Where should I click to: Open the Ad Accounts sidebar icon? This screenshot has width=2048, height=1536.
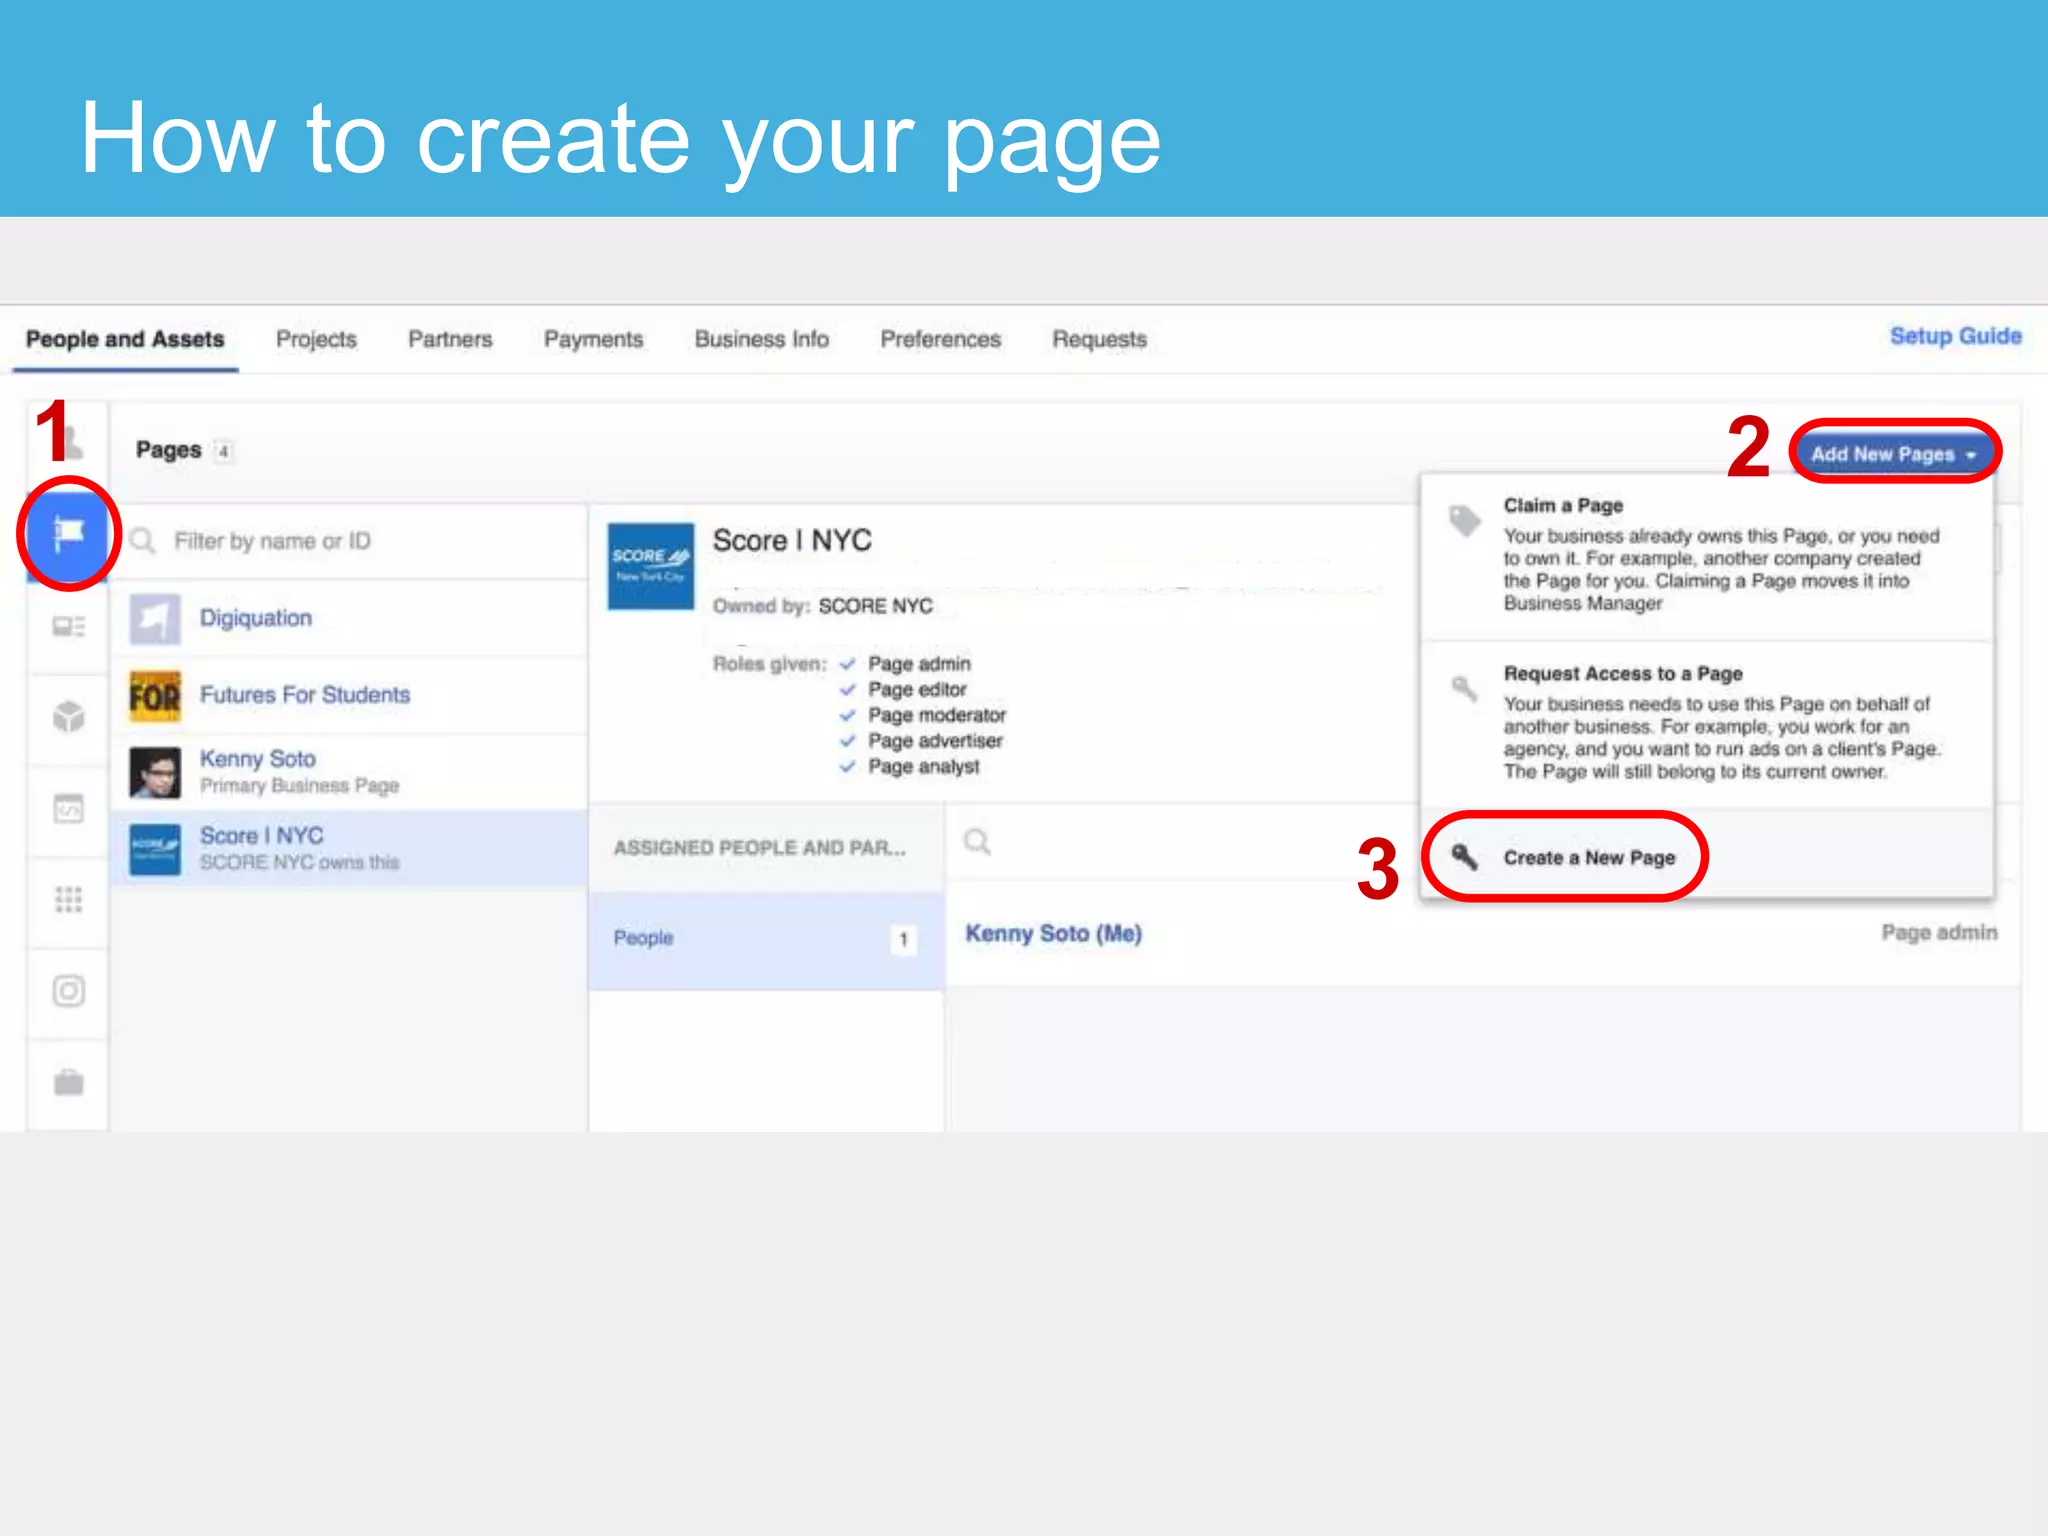point(68,626)
